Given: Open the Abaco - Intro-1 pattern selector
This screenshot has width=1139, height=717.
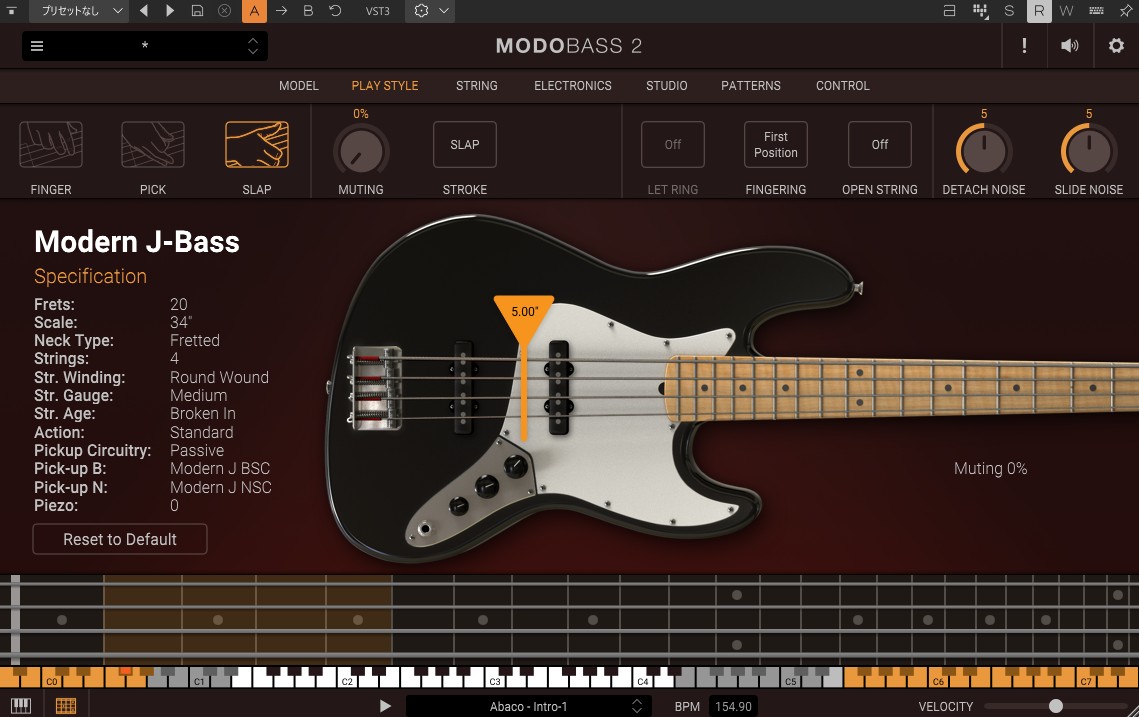Looking at the screenshot, I should click(x=528, y=706).
